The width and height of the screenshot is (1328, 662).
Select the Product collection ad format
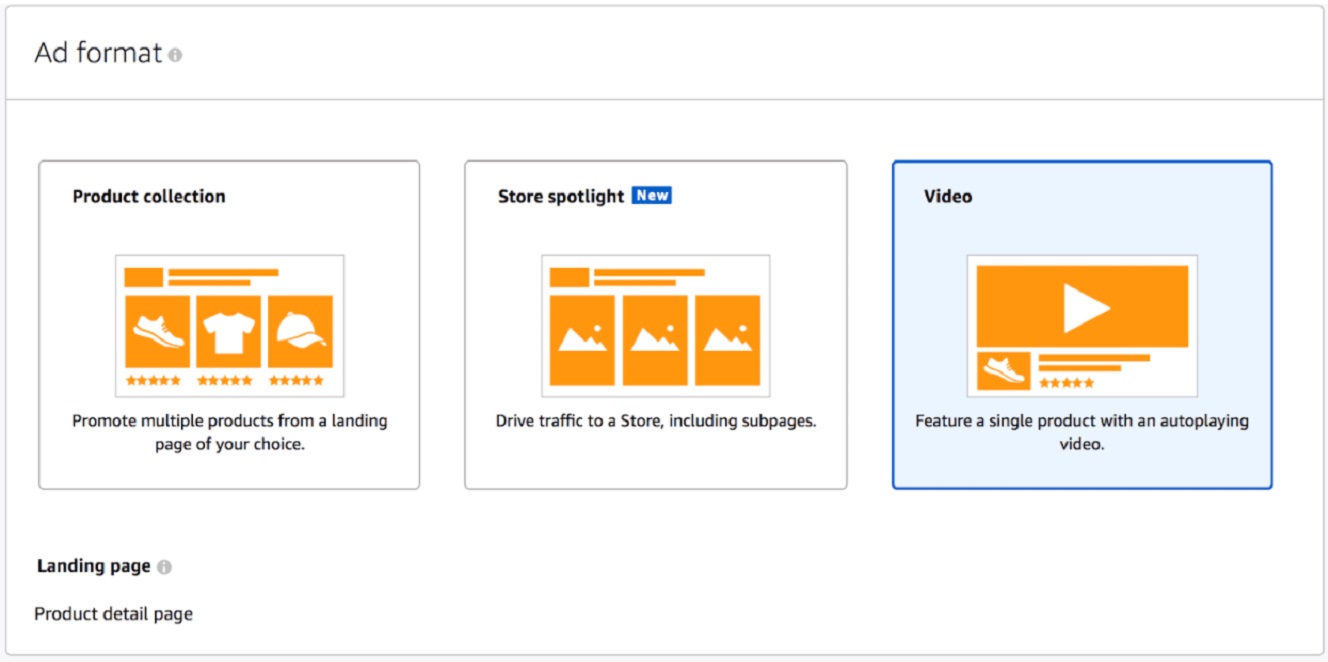point(229,322)
